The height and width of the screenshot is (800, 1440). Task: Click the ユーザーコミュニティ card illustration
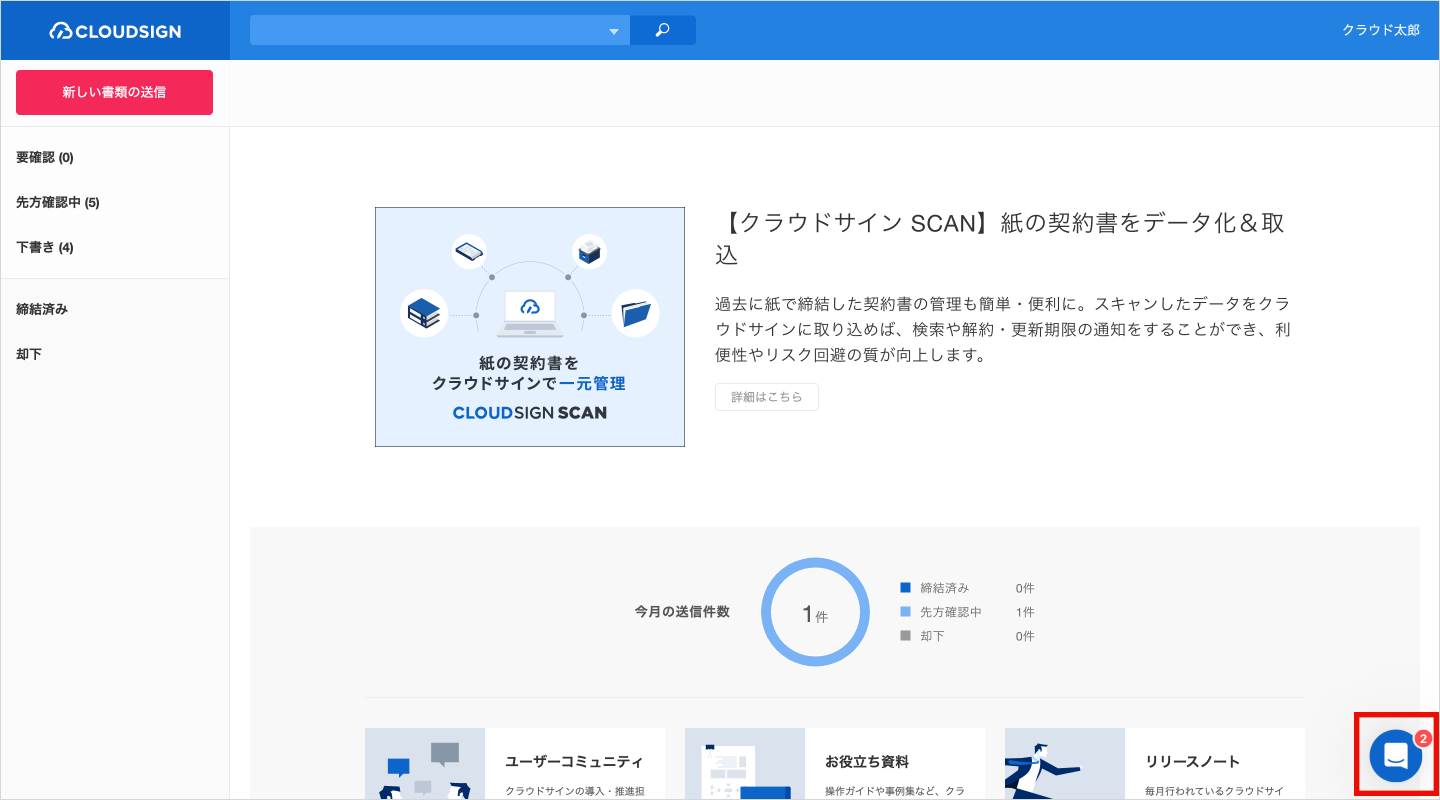coord(425,764)
